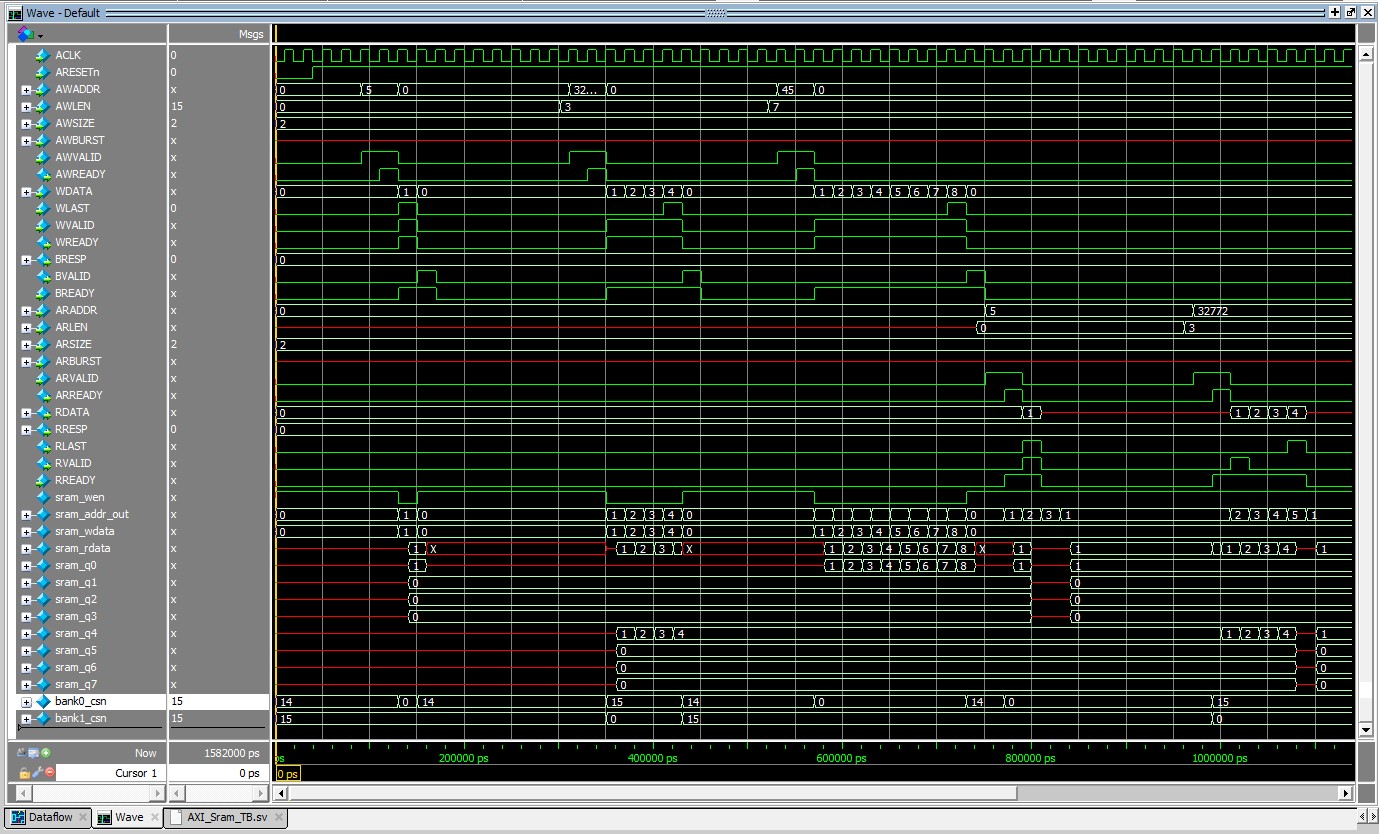Click the Cursor 1 value 0 ps

[x=249, y=773]
